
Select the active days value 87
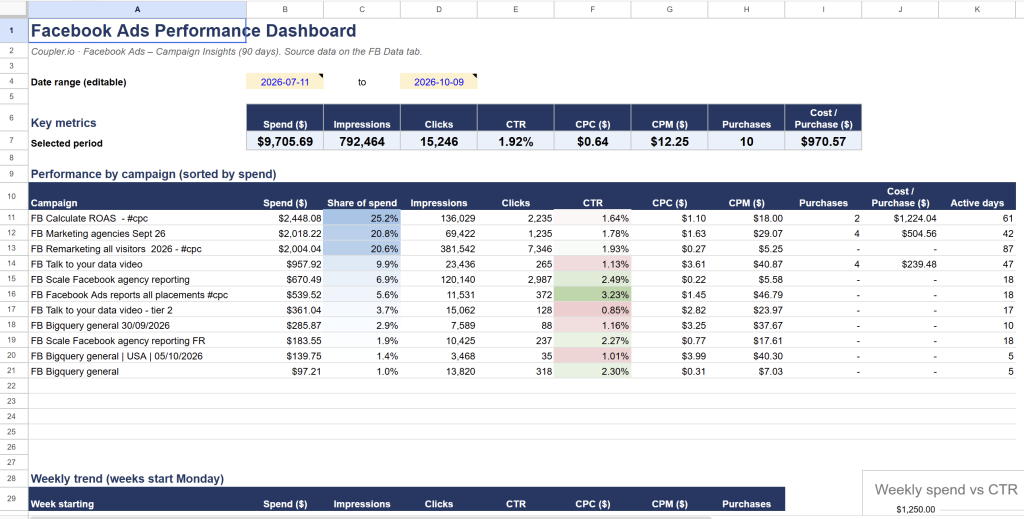[977, 249]
